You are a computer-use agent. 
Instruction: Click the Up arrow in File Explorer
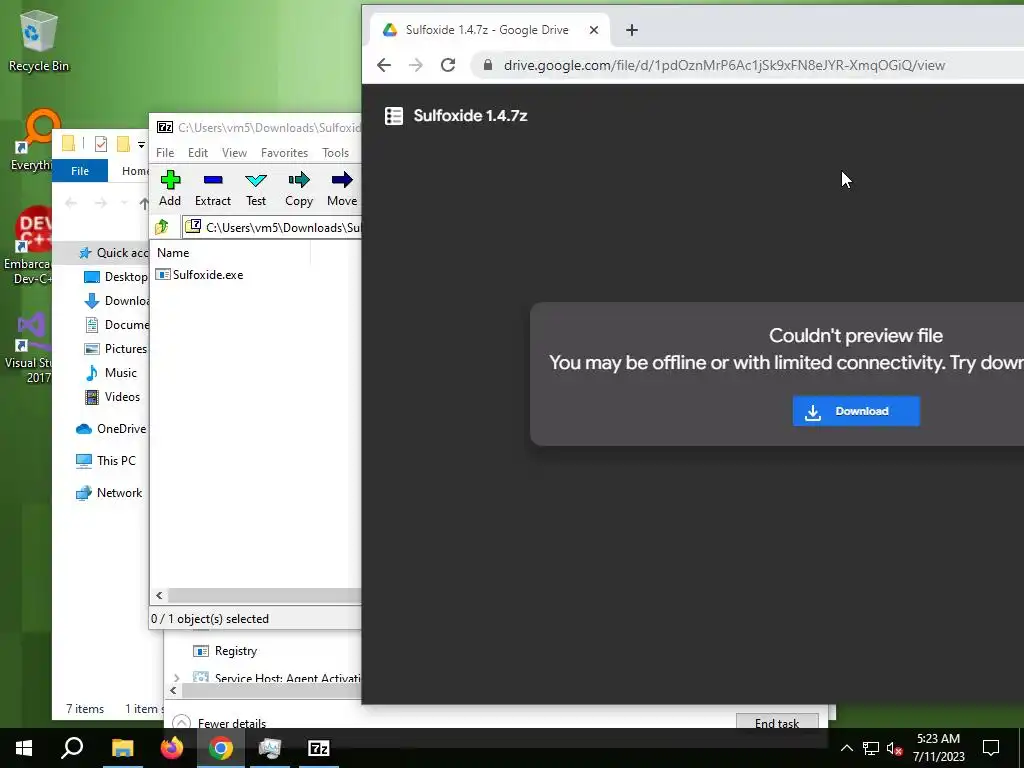(144, 203)
